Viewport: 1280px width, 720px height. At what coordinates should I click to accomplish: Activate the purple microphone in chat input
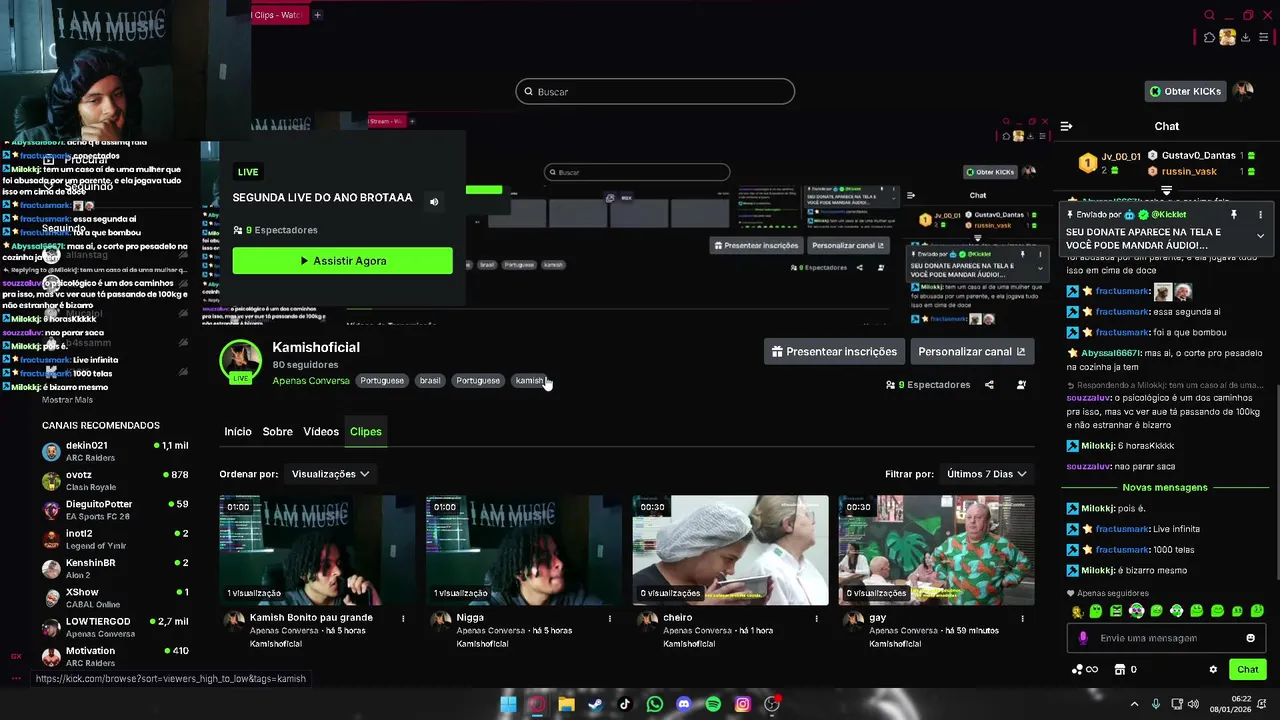click(1083, 638)
